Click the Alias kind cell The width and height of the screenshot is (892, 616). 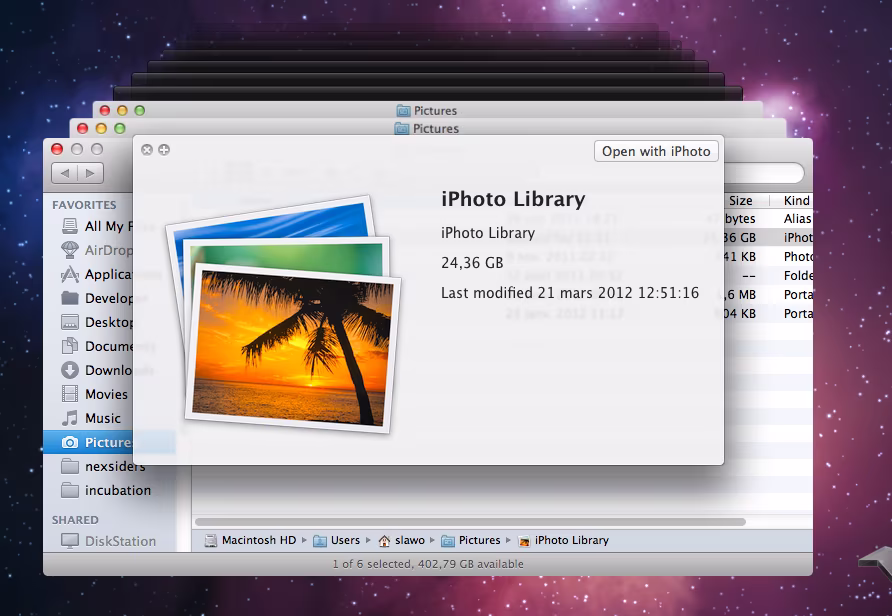(798, 219)
